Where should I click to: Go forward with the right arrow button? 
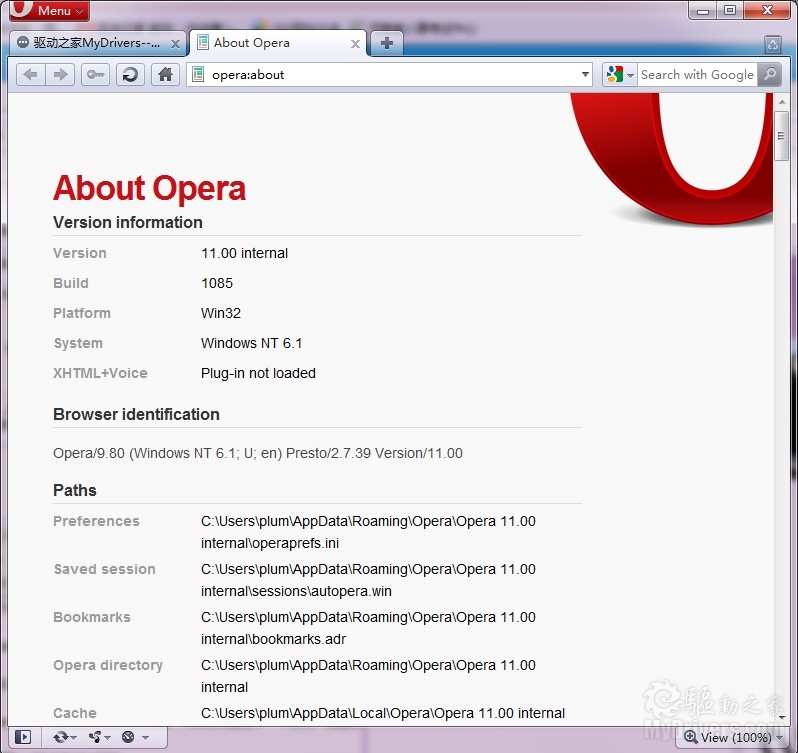(60, 74)
